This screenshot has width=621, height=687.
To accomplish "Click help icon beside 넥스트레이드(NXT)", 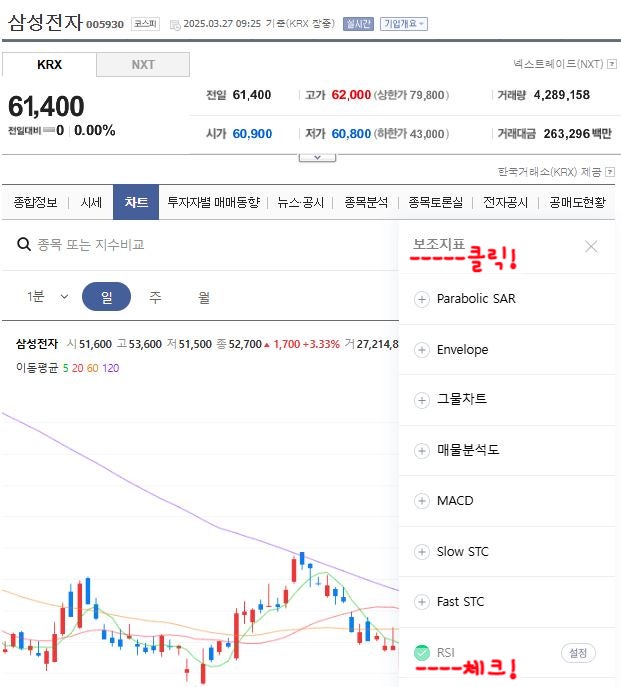I will 611,65.
